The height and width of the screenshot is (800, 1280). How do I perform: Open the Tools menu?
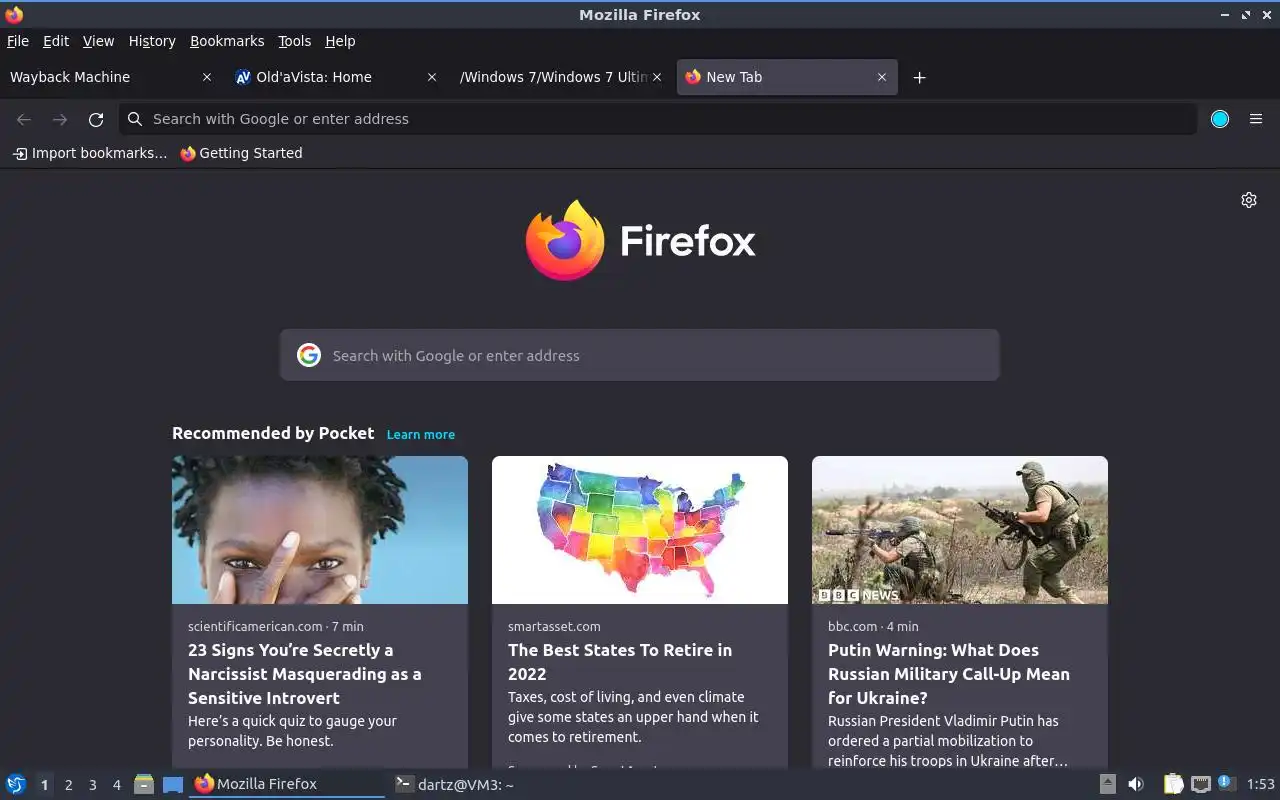pyautogui.click(x=295, y=41)
